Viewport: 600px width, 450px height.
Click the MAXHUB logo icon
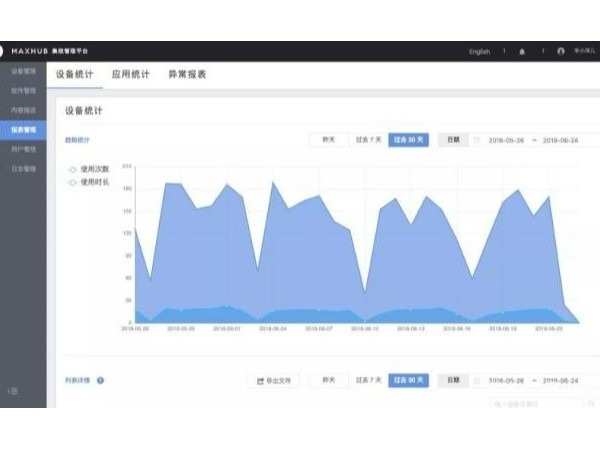tap(2, 51)
